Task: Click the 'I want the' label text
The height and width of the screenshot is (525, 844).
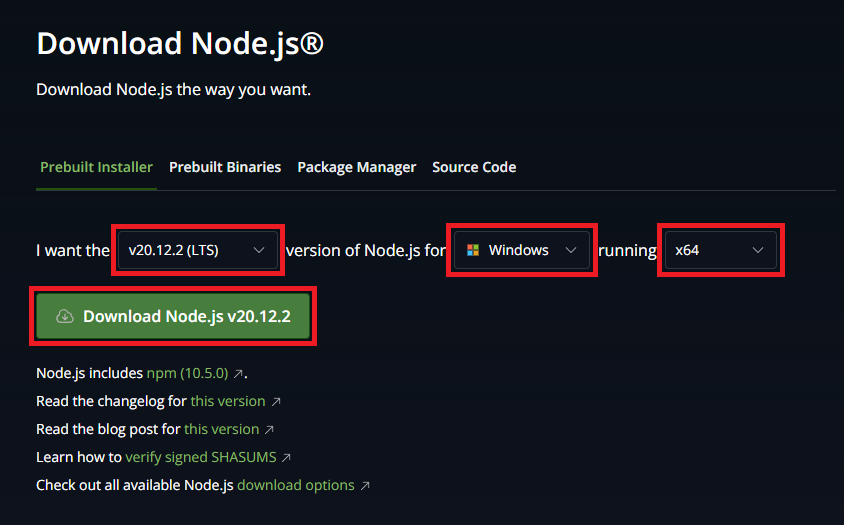Action: 73,250
